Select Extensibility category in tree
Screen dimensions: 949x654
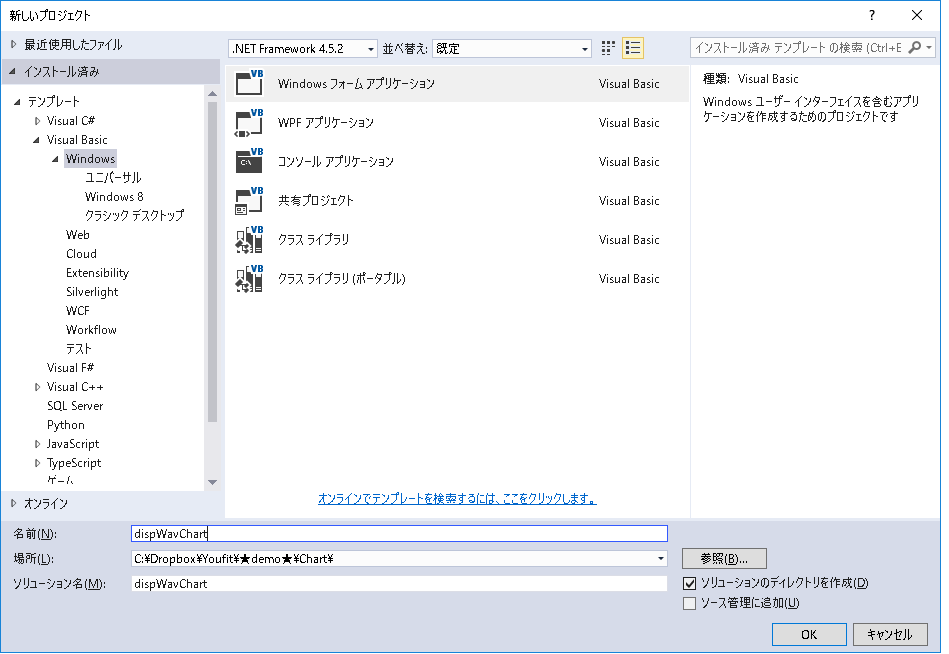pyautogui.click(x=97, y=273)
